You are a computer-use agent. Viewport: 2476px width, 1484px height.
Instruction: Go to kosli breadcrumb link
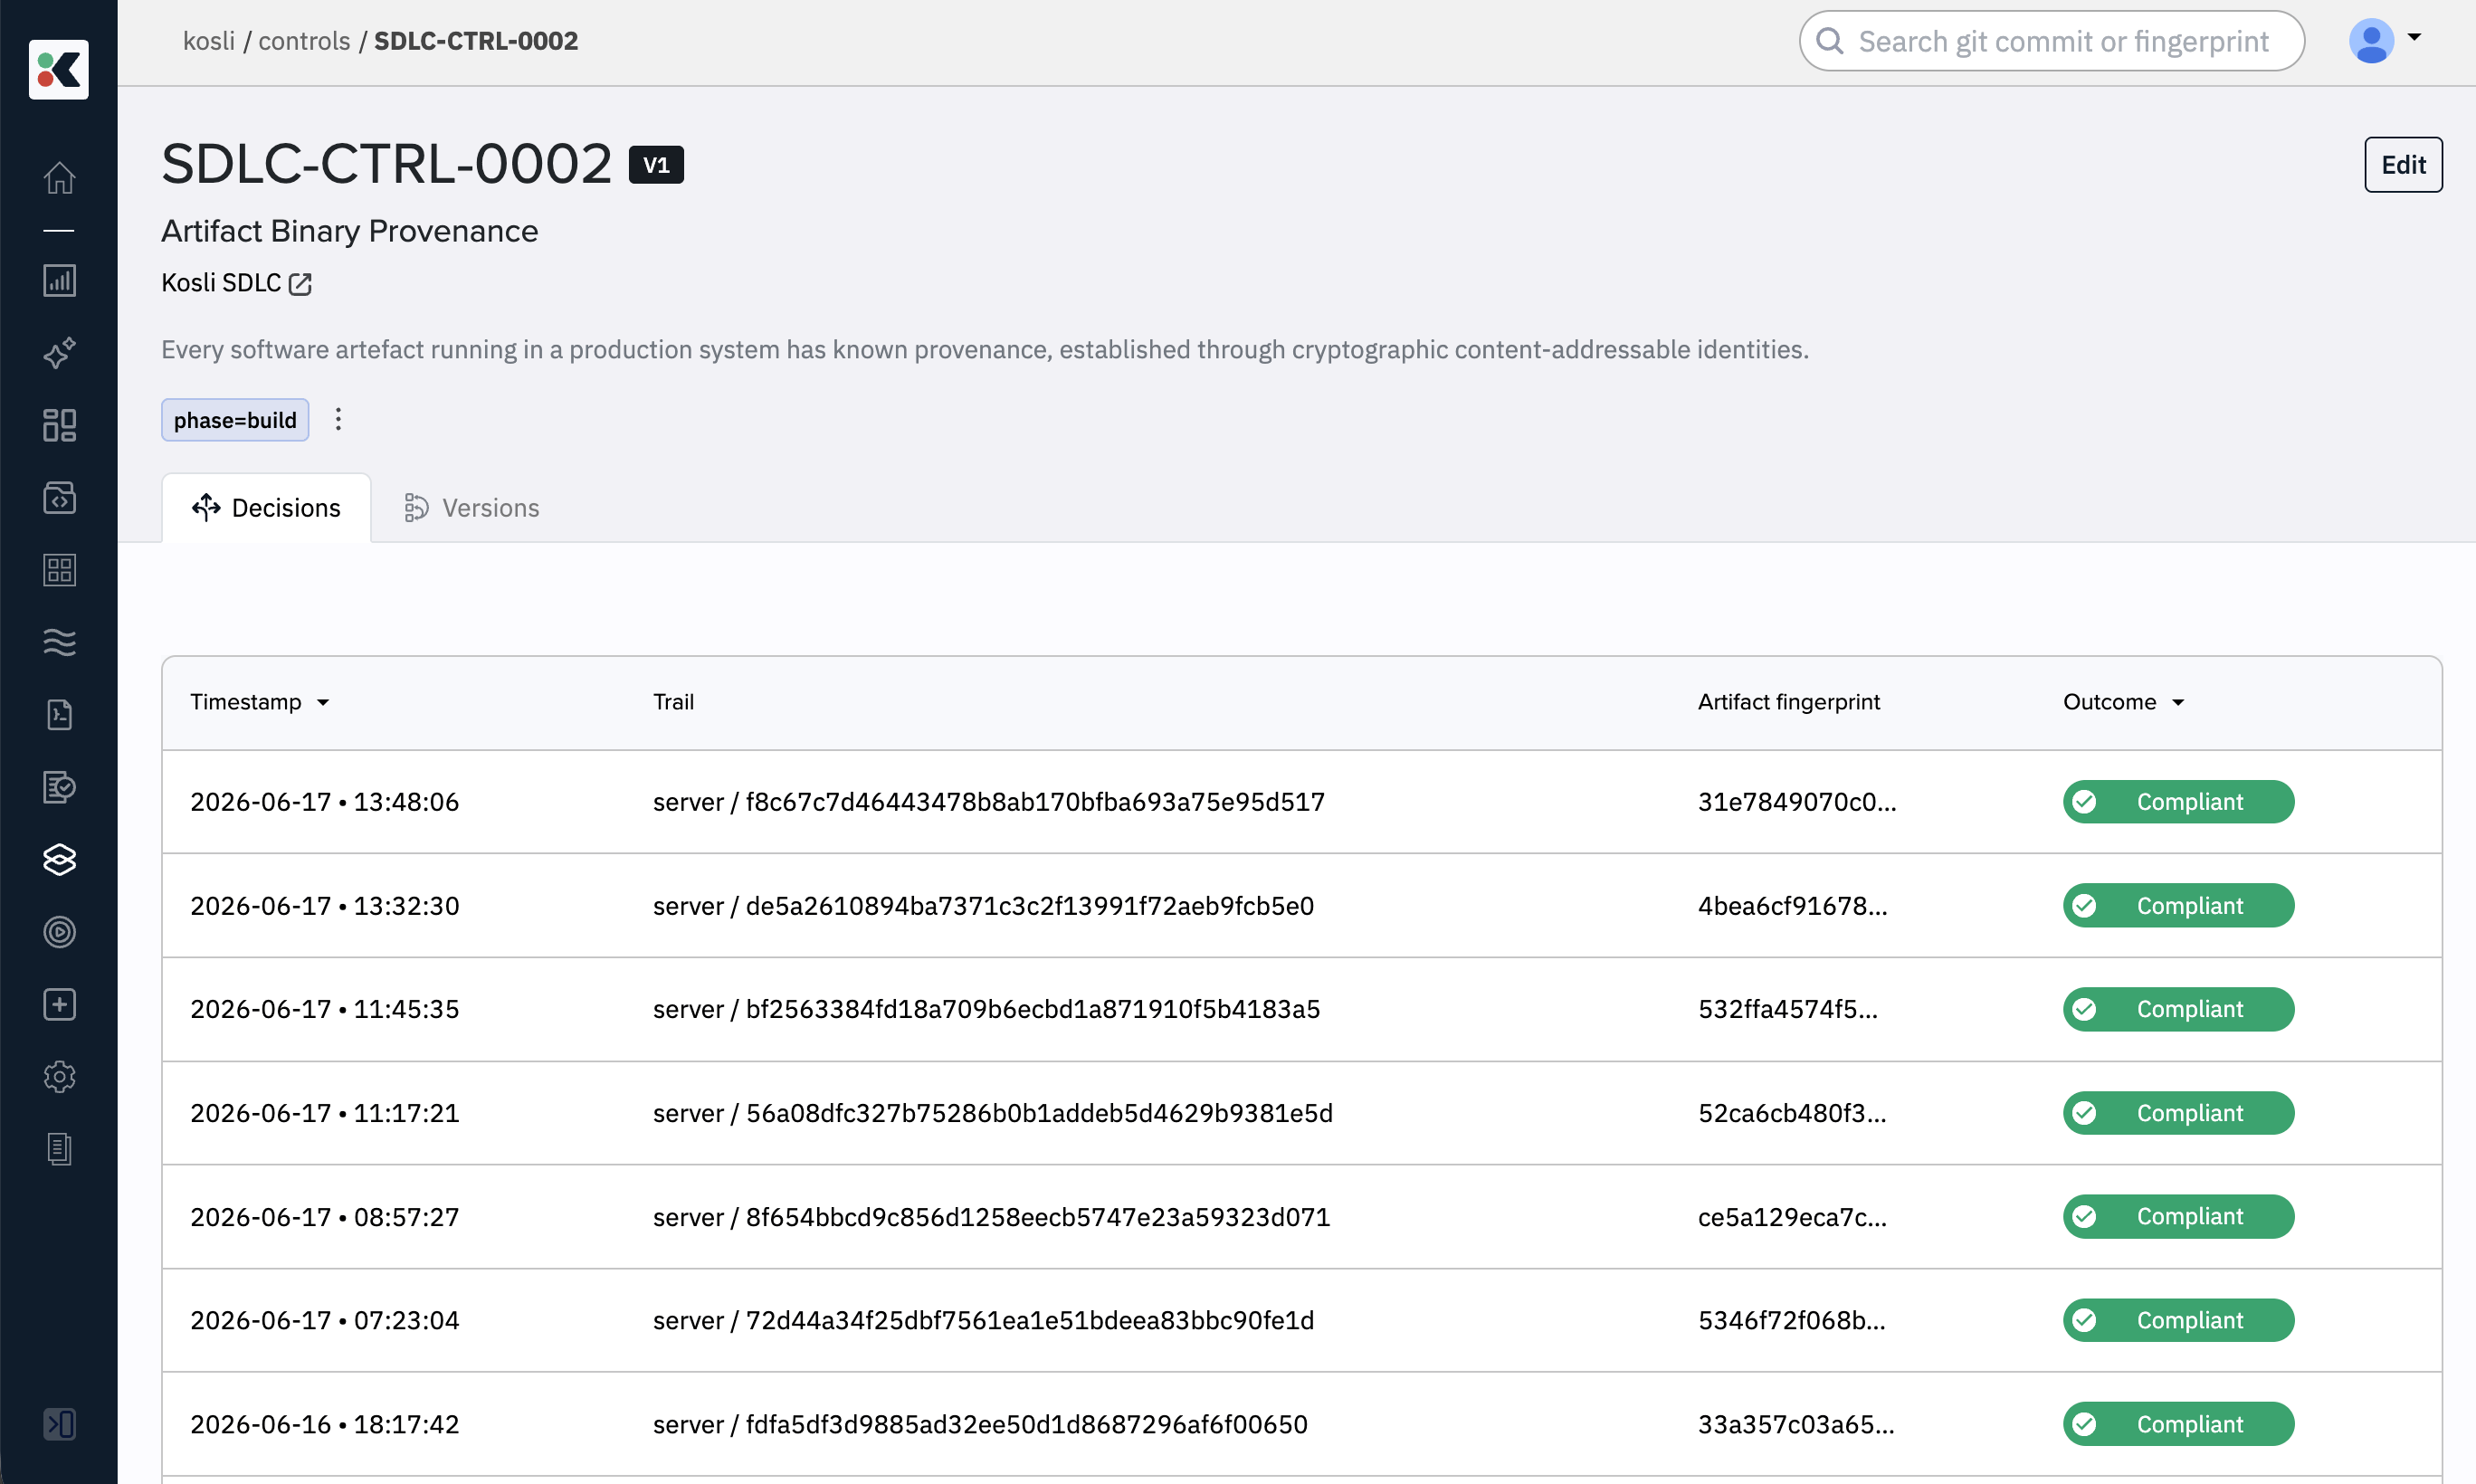tap(209, 41)
